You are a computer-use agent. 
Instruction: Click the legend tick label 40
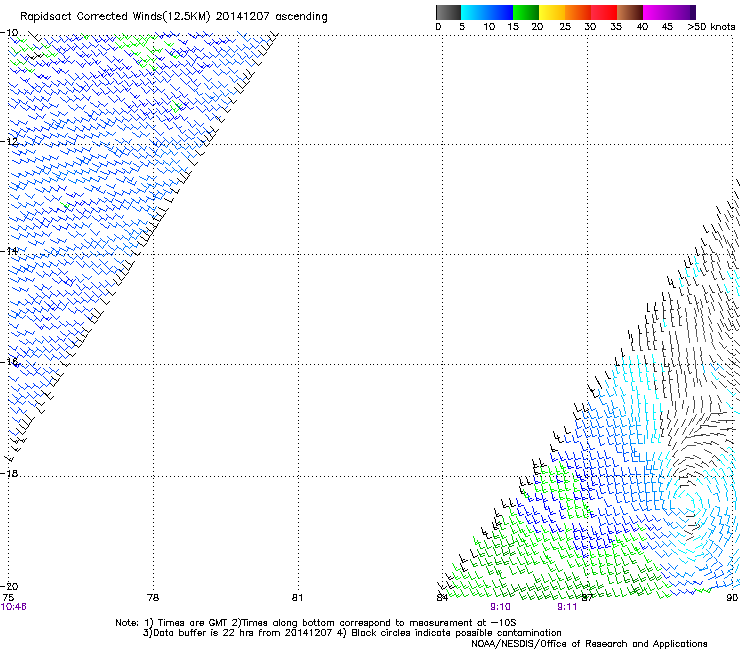click(642, 27)
